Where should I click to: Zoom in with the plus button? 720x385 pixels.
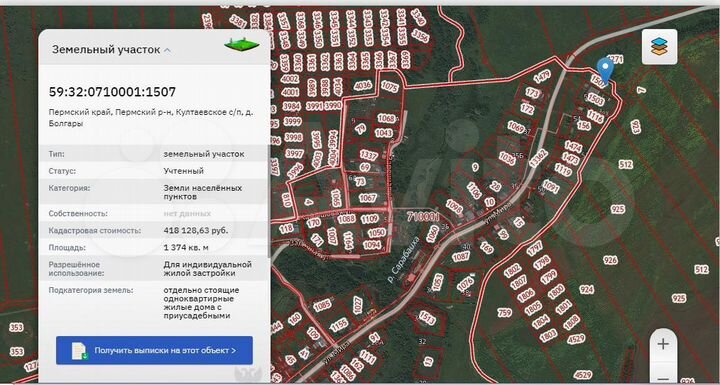663,344
